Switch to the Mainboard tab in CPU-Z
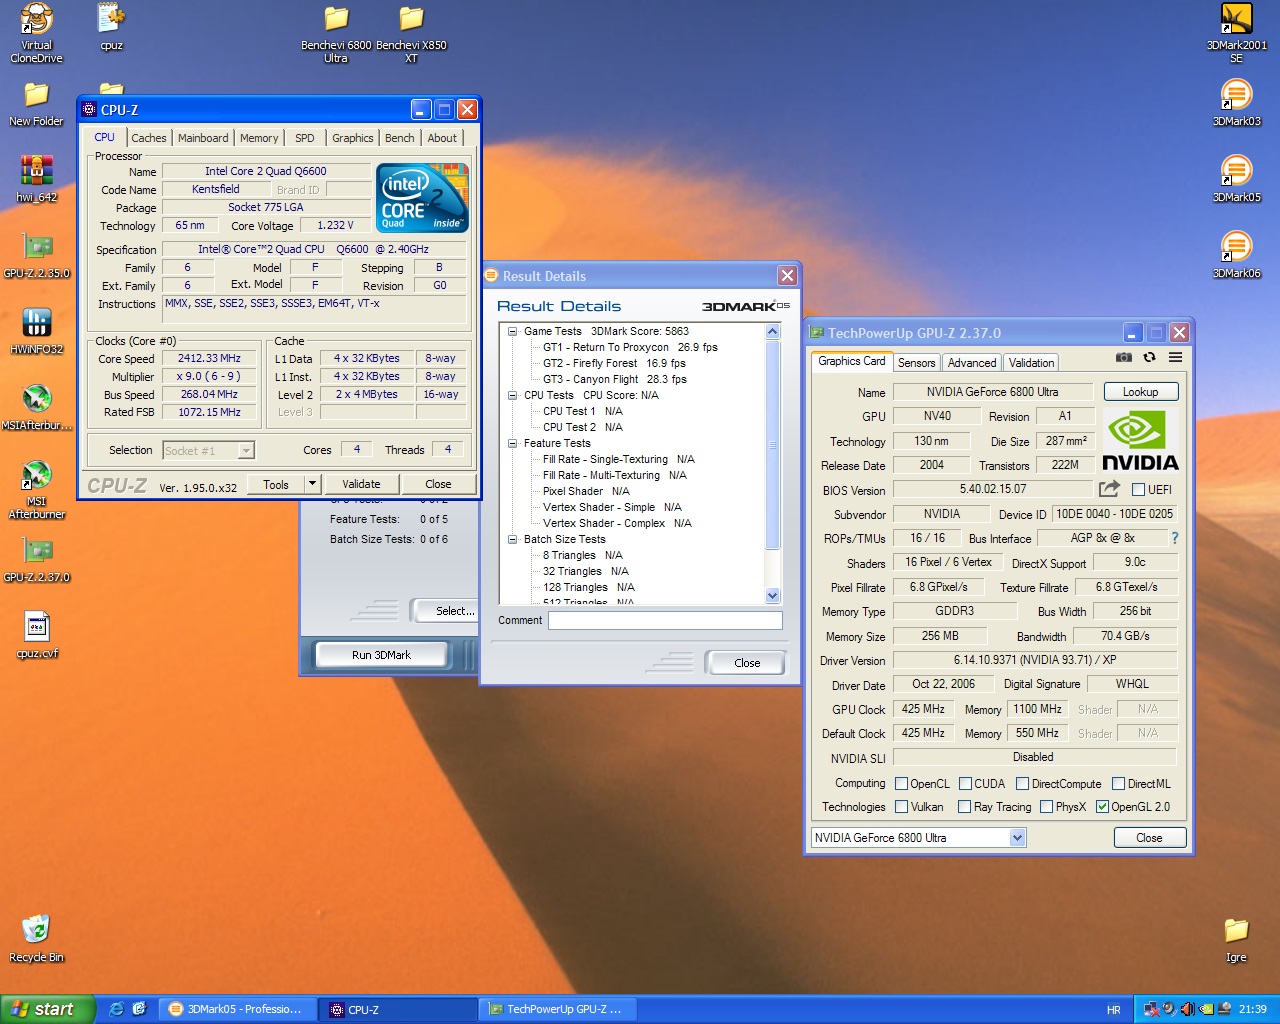Viewport: 1280px width, 1024px height. [x=203, y=138]
